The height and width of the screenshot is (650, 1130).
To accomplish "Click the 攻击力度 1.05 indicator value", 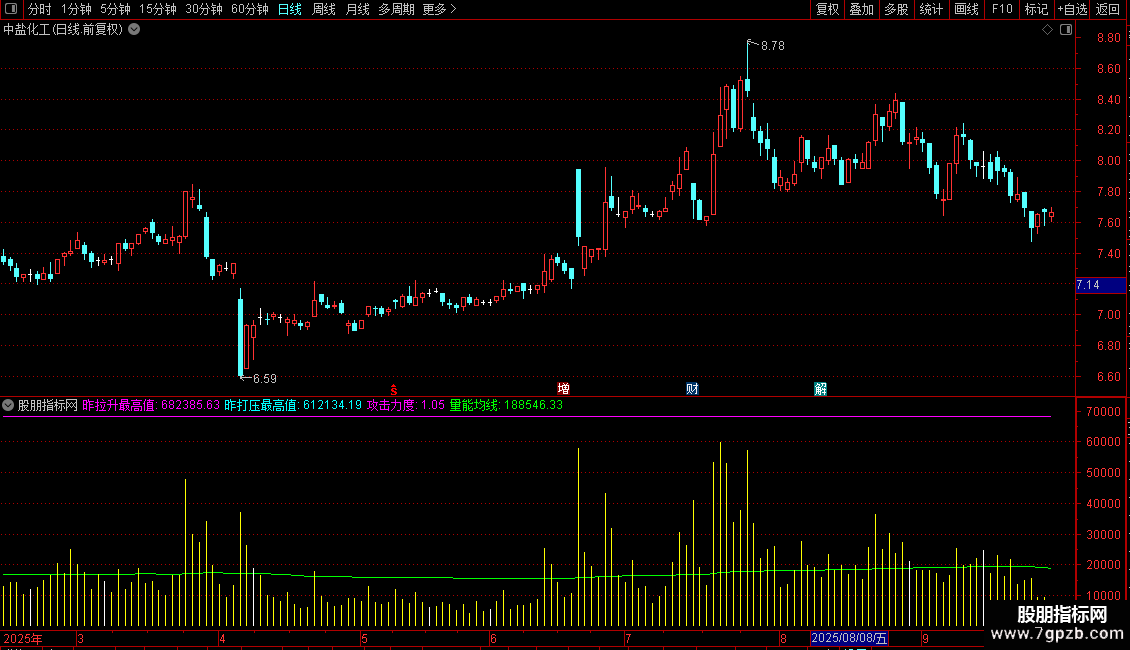I will click(406, 406).
